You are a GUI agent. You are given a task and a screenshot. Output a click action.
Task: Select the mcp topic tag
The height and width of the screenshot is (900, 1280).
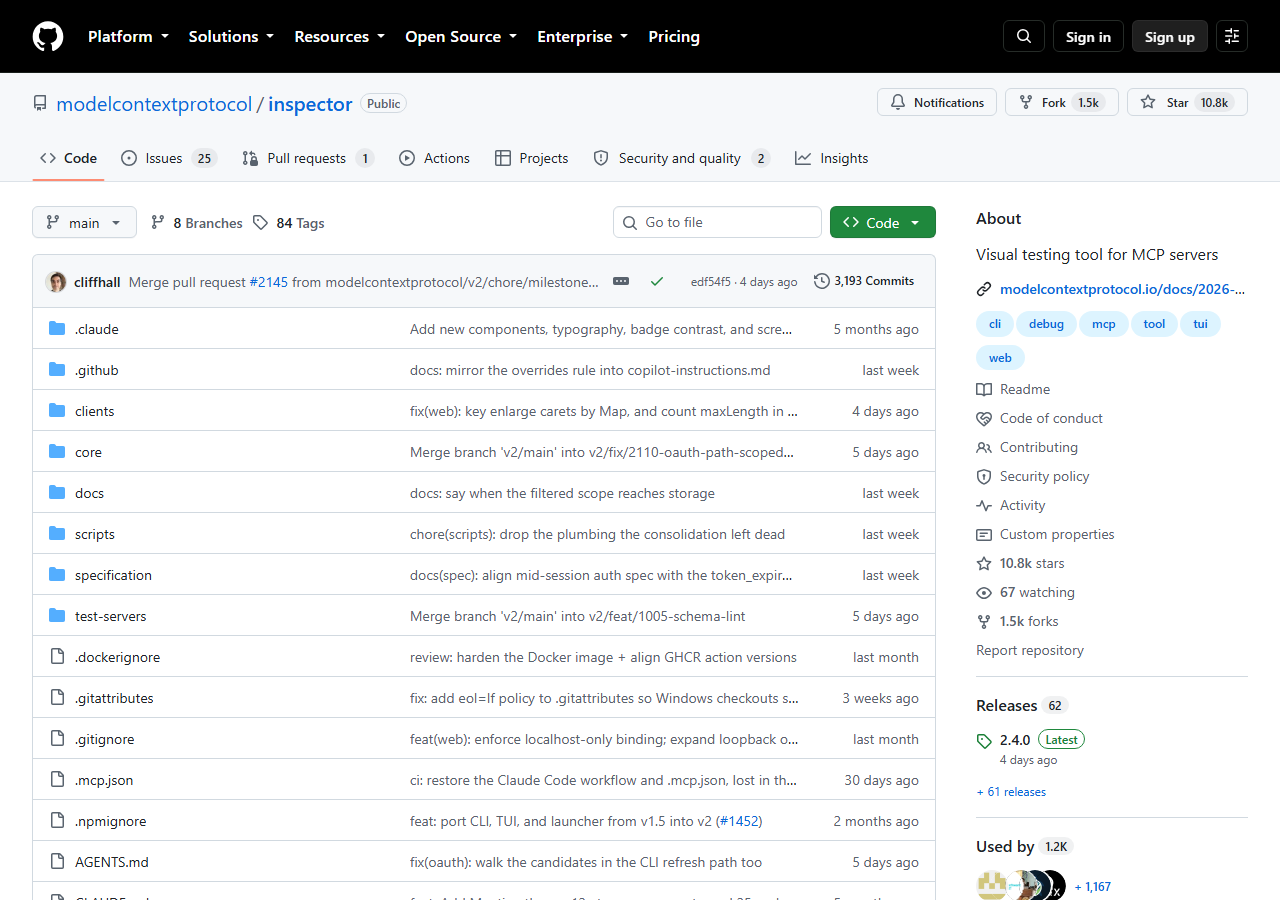click(x=1104, y=324)
